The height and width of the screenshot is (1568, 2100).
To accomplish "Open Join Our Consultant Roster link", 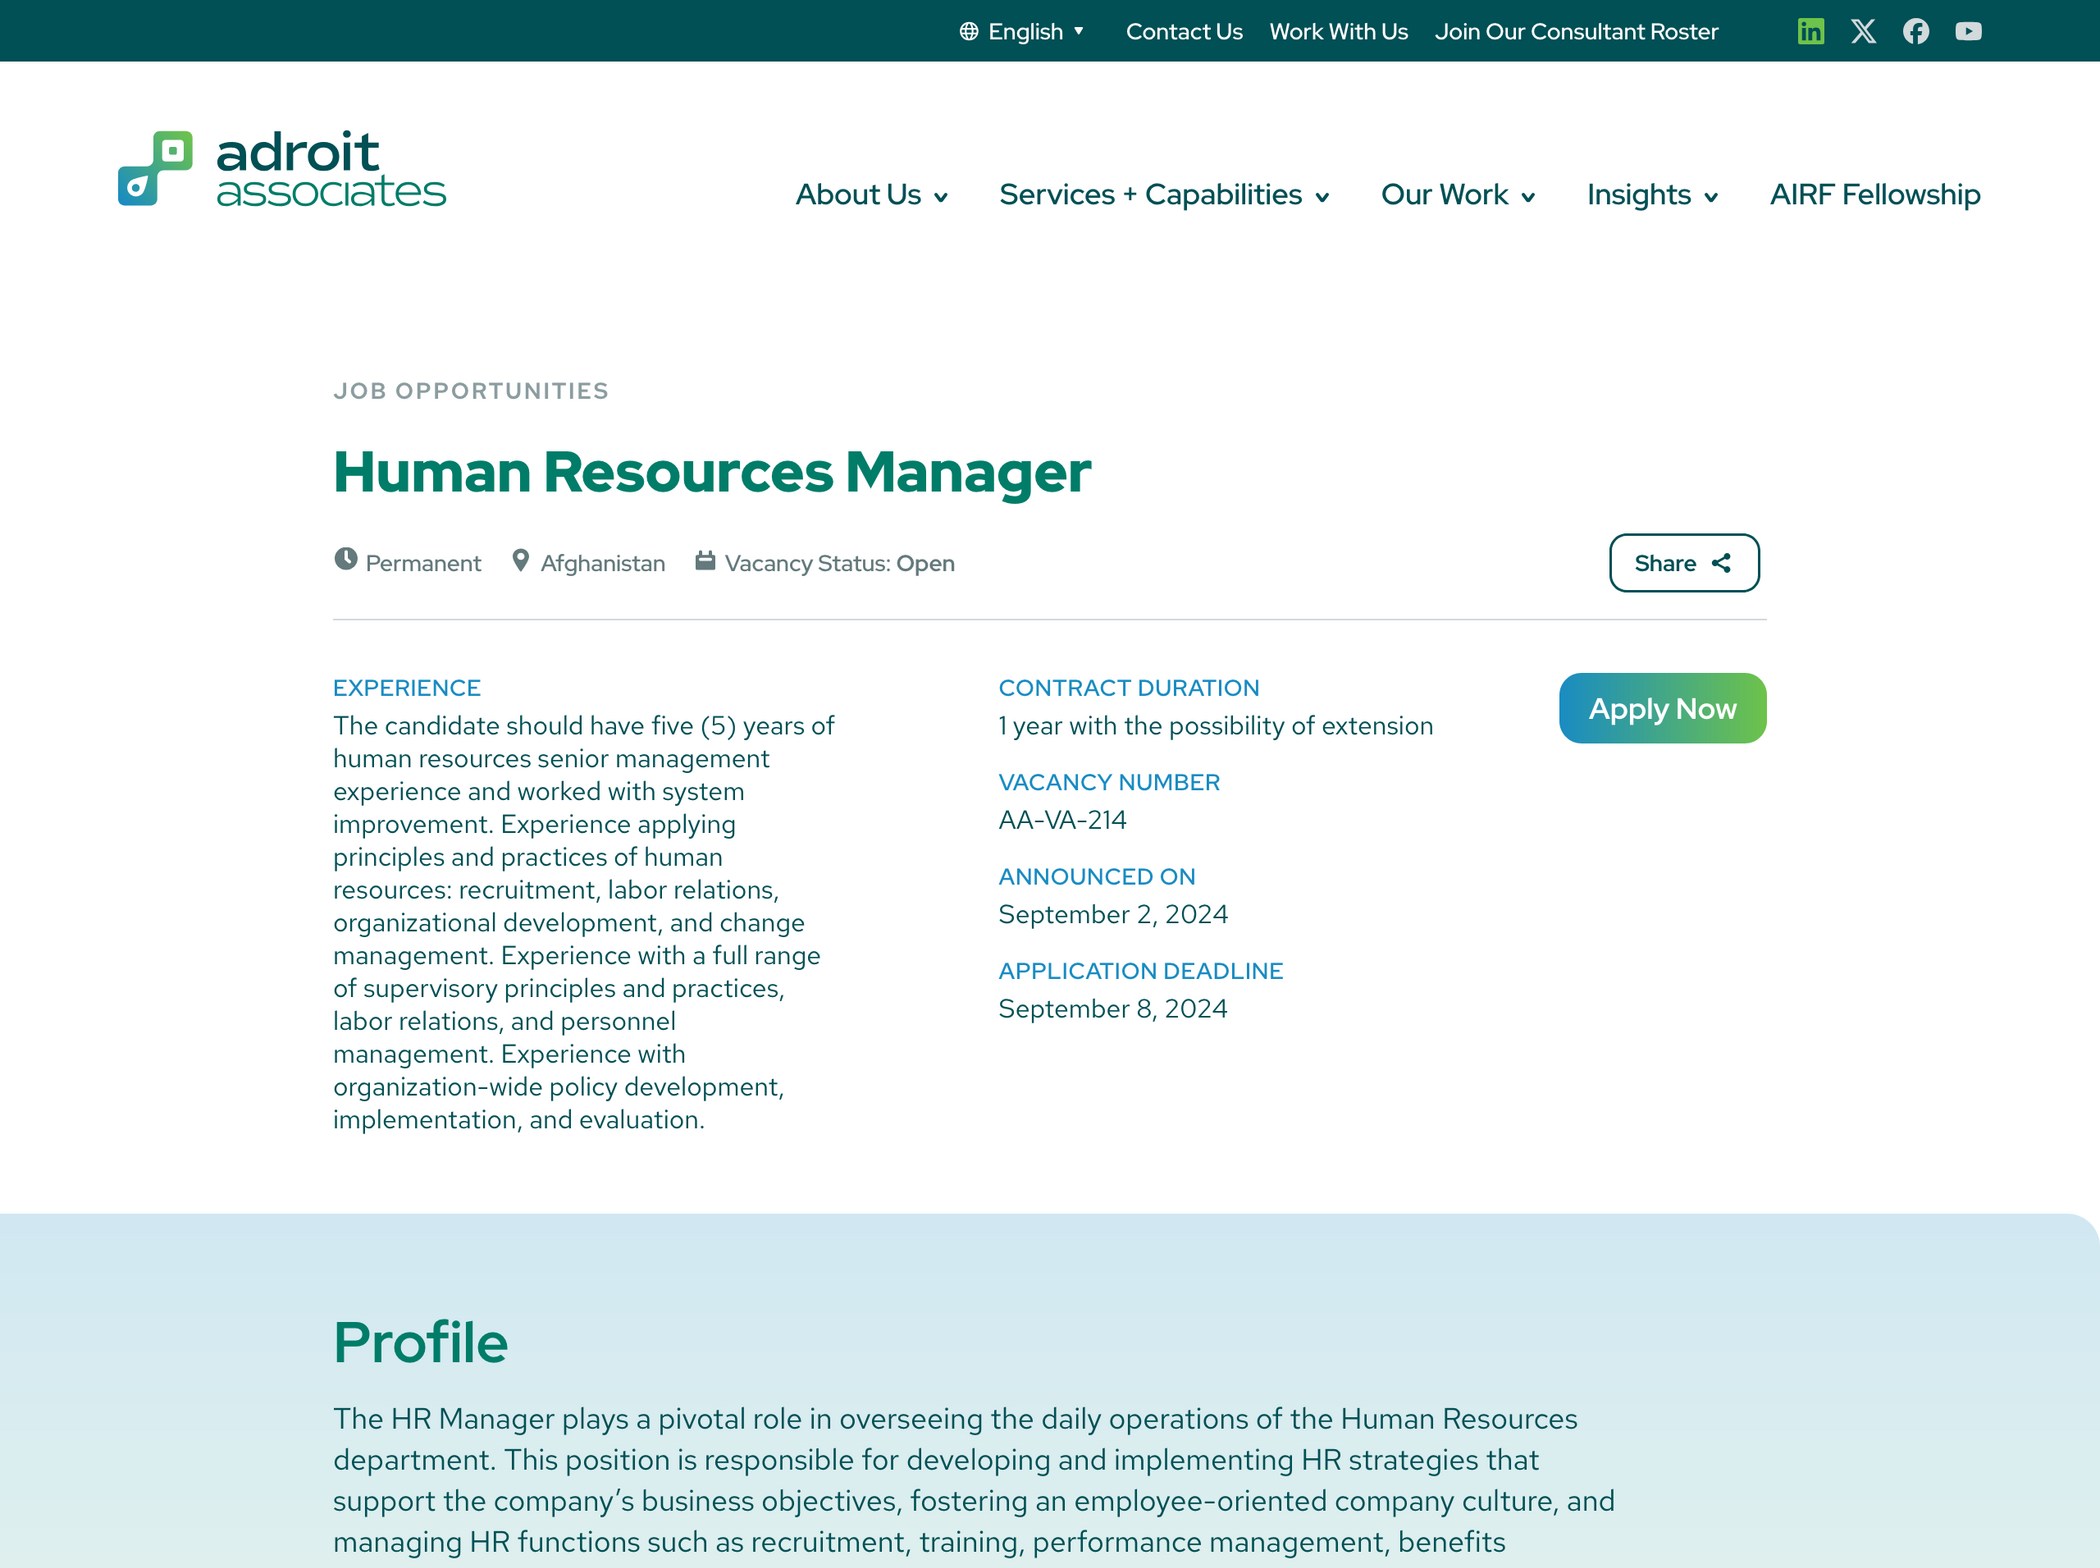I will 1576,31.
